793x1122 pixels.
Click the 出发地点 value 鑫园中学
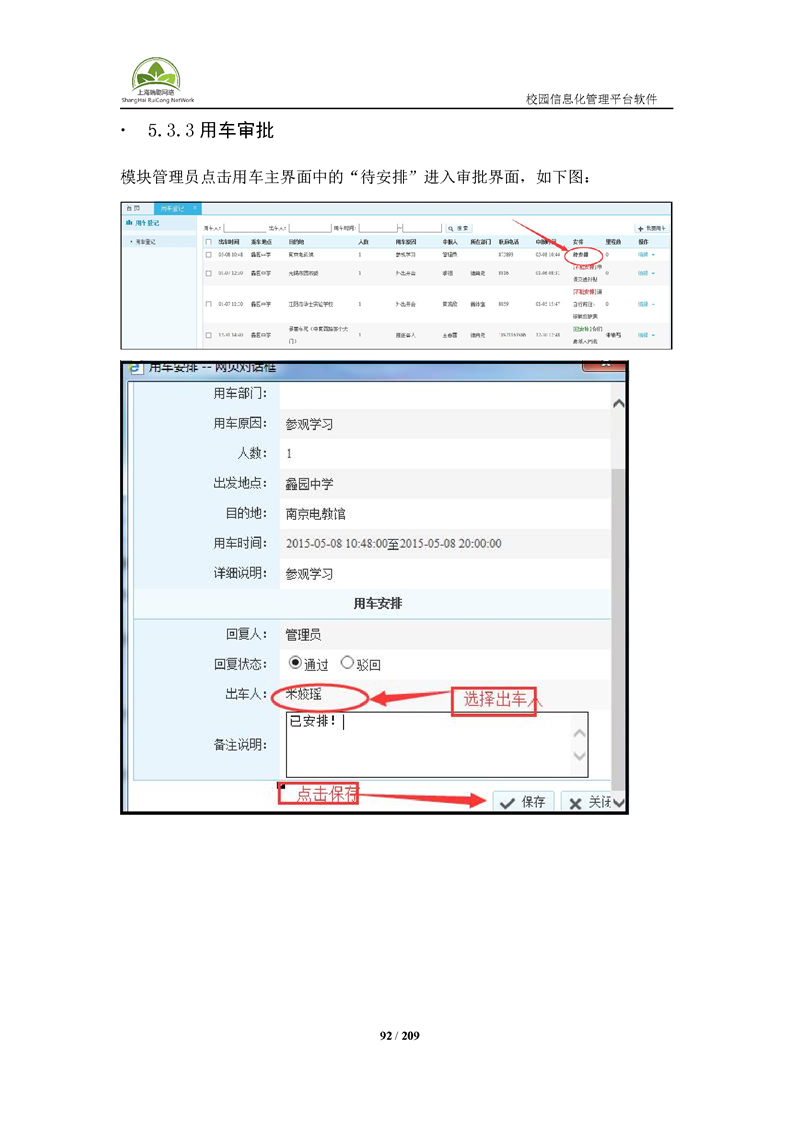point(309,484)
